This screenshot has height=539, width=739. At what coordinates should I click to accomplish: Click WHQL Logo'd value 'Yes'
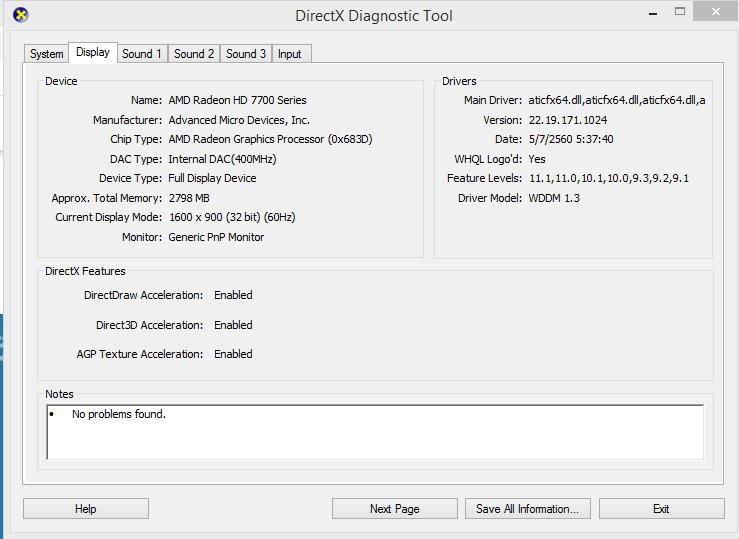click(537, 159)
